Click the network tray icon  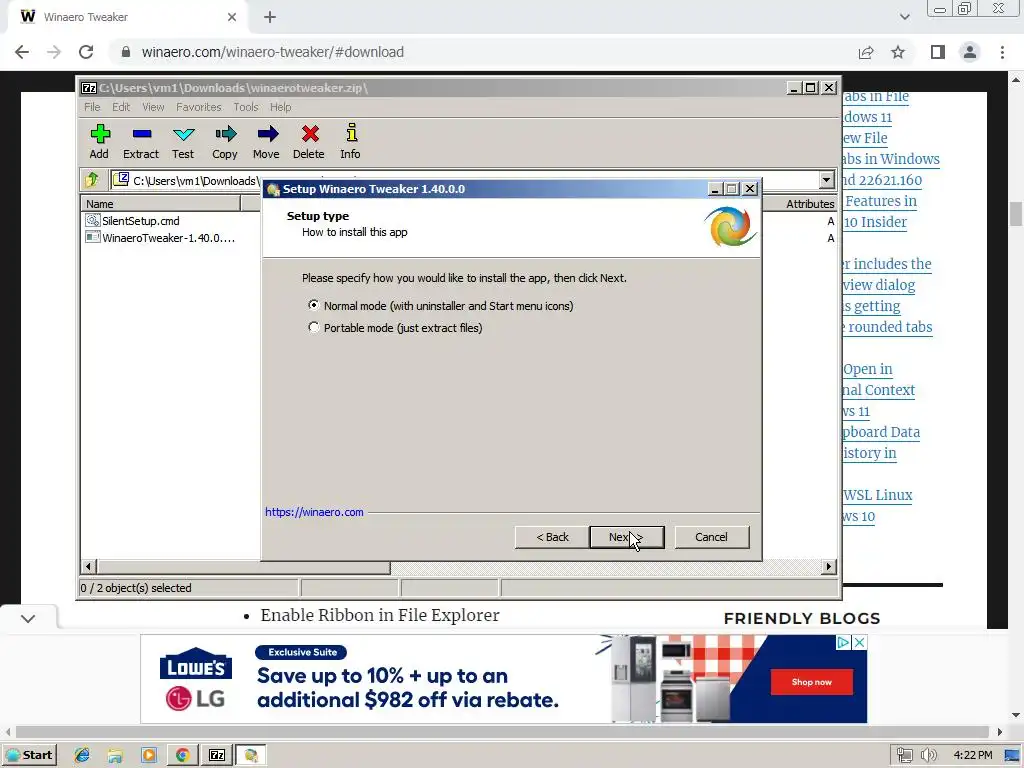coord(904,755)
